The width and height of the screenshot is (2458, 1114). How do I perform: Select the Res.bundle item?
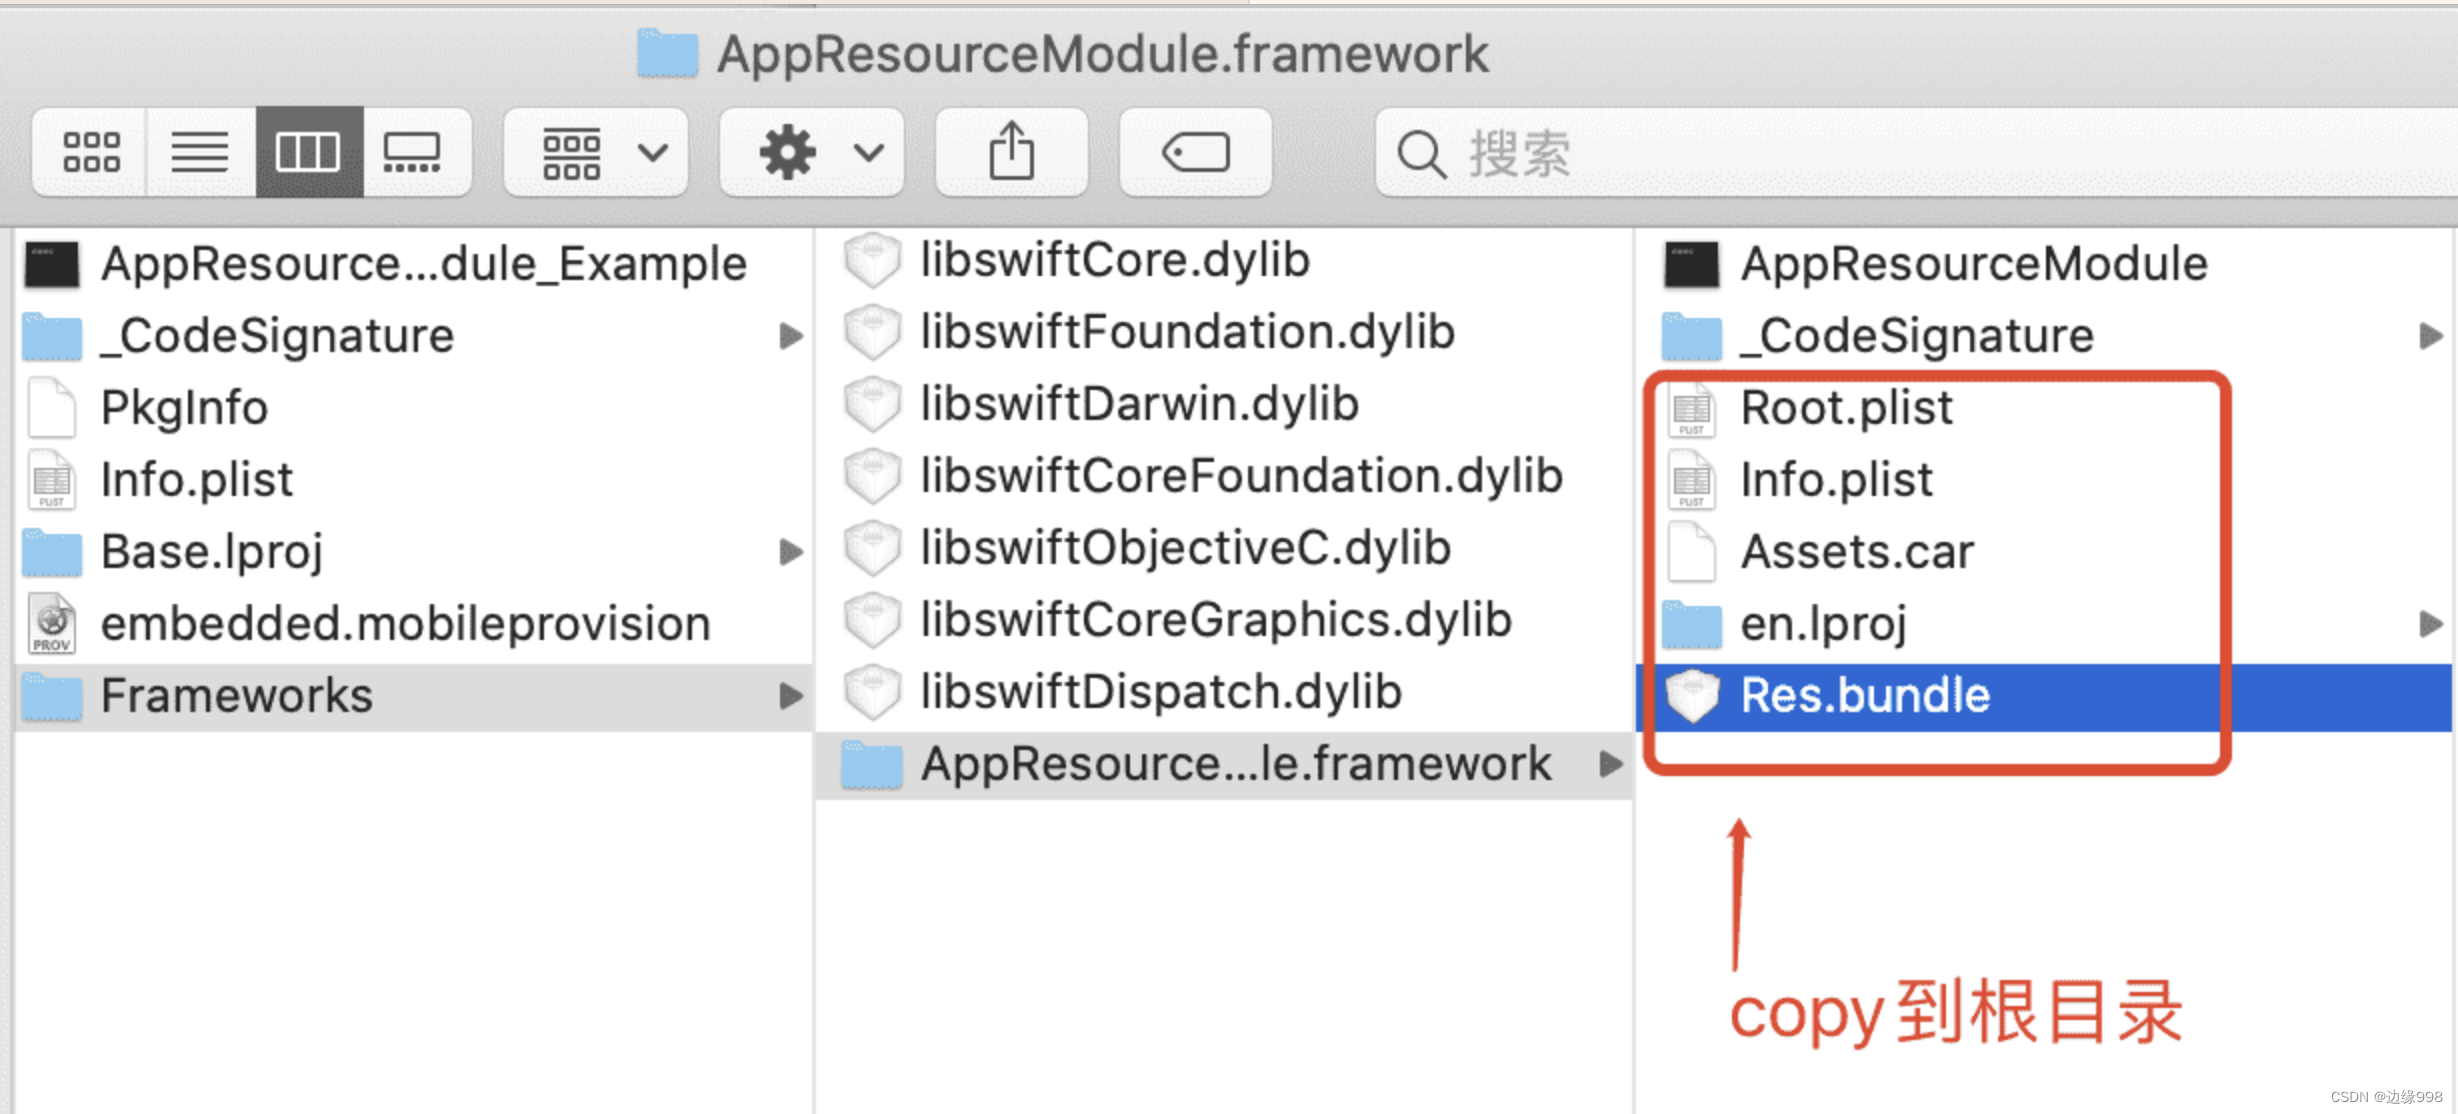point(1865,696)
